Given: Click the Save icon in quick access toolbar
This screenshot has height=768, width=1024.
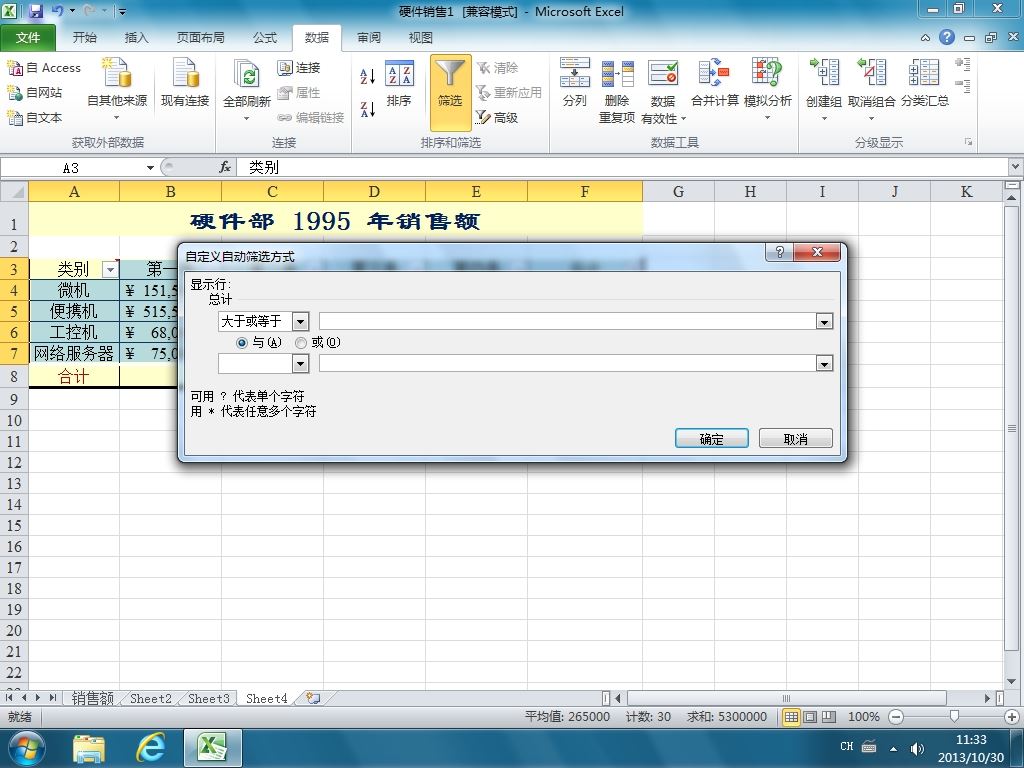Looking at the screenshot, I should 35,10.
